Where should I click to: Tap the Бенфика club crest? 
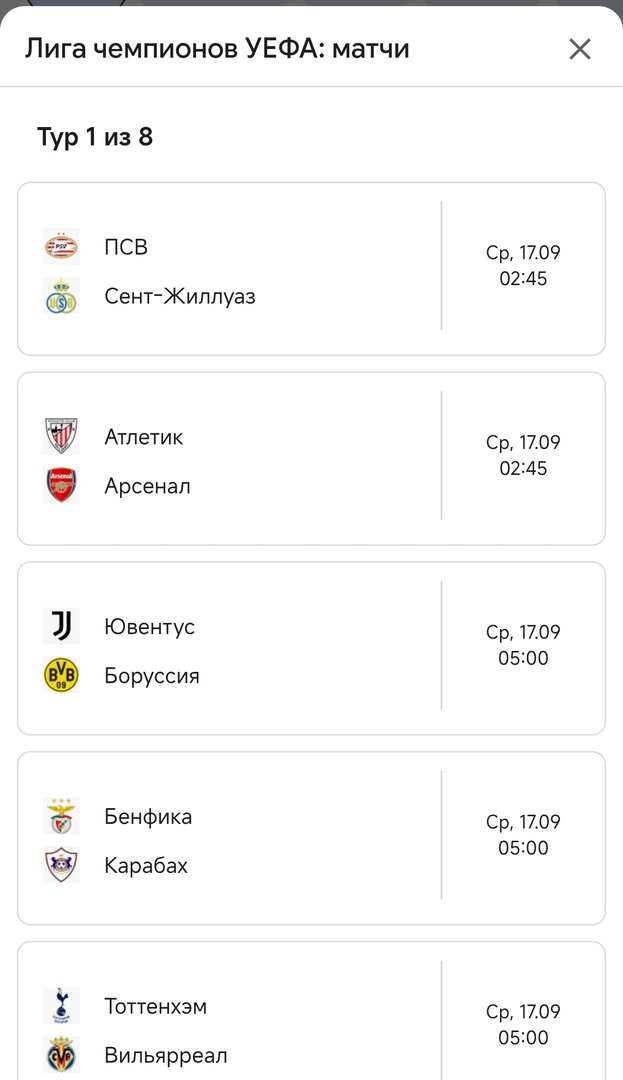point(61,816)
